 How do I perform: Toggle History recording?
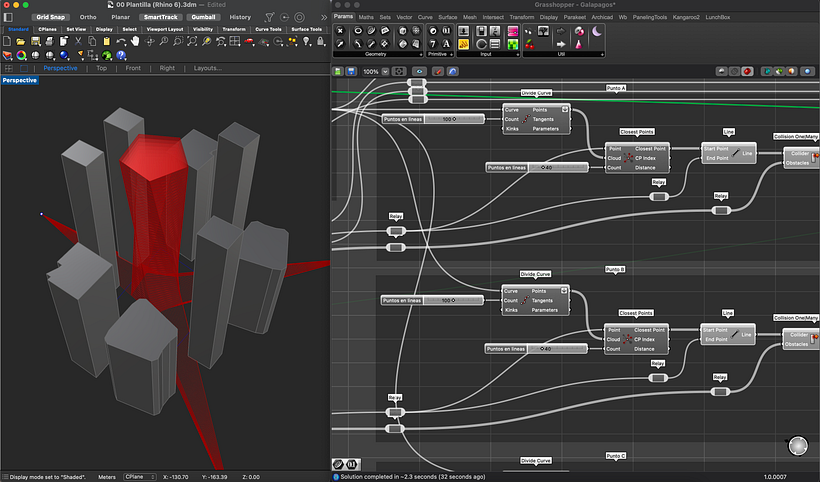[240, 17]
